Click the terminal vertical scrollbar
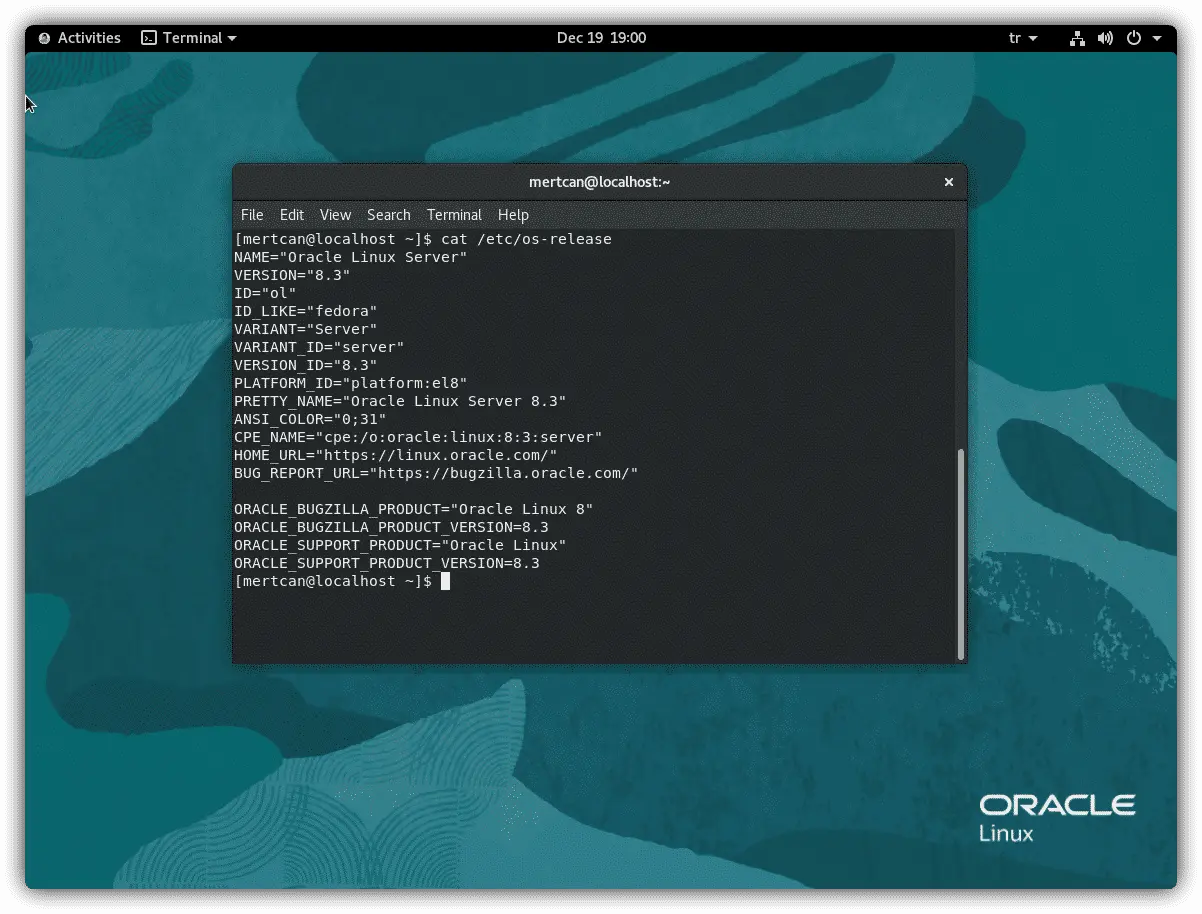The image size is (1202, 914). [961, 554]
